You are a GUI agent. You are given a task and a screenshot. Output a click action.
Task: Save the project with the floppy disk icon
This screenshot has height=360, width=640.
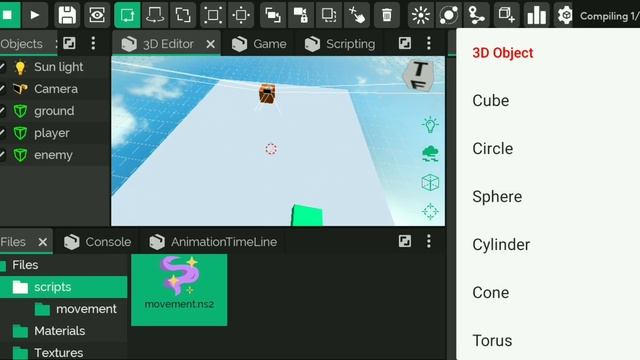point(67,15)
